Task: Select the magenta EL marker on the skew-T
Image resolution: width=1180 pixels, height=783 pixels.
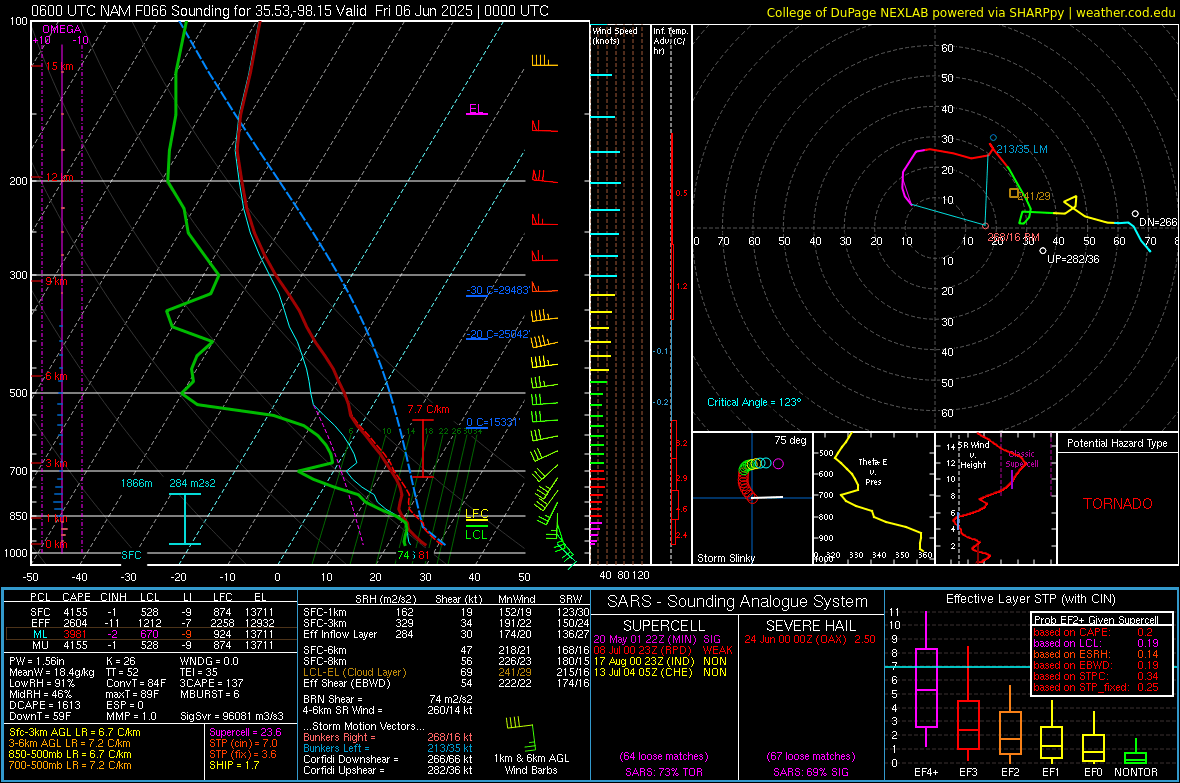Action: (476, 109)
